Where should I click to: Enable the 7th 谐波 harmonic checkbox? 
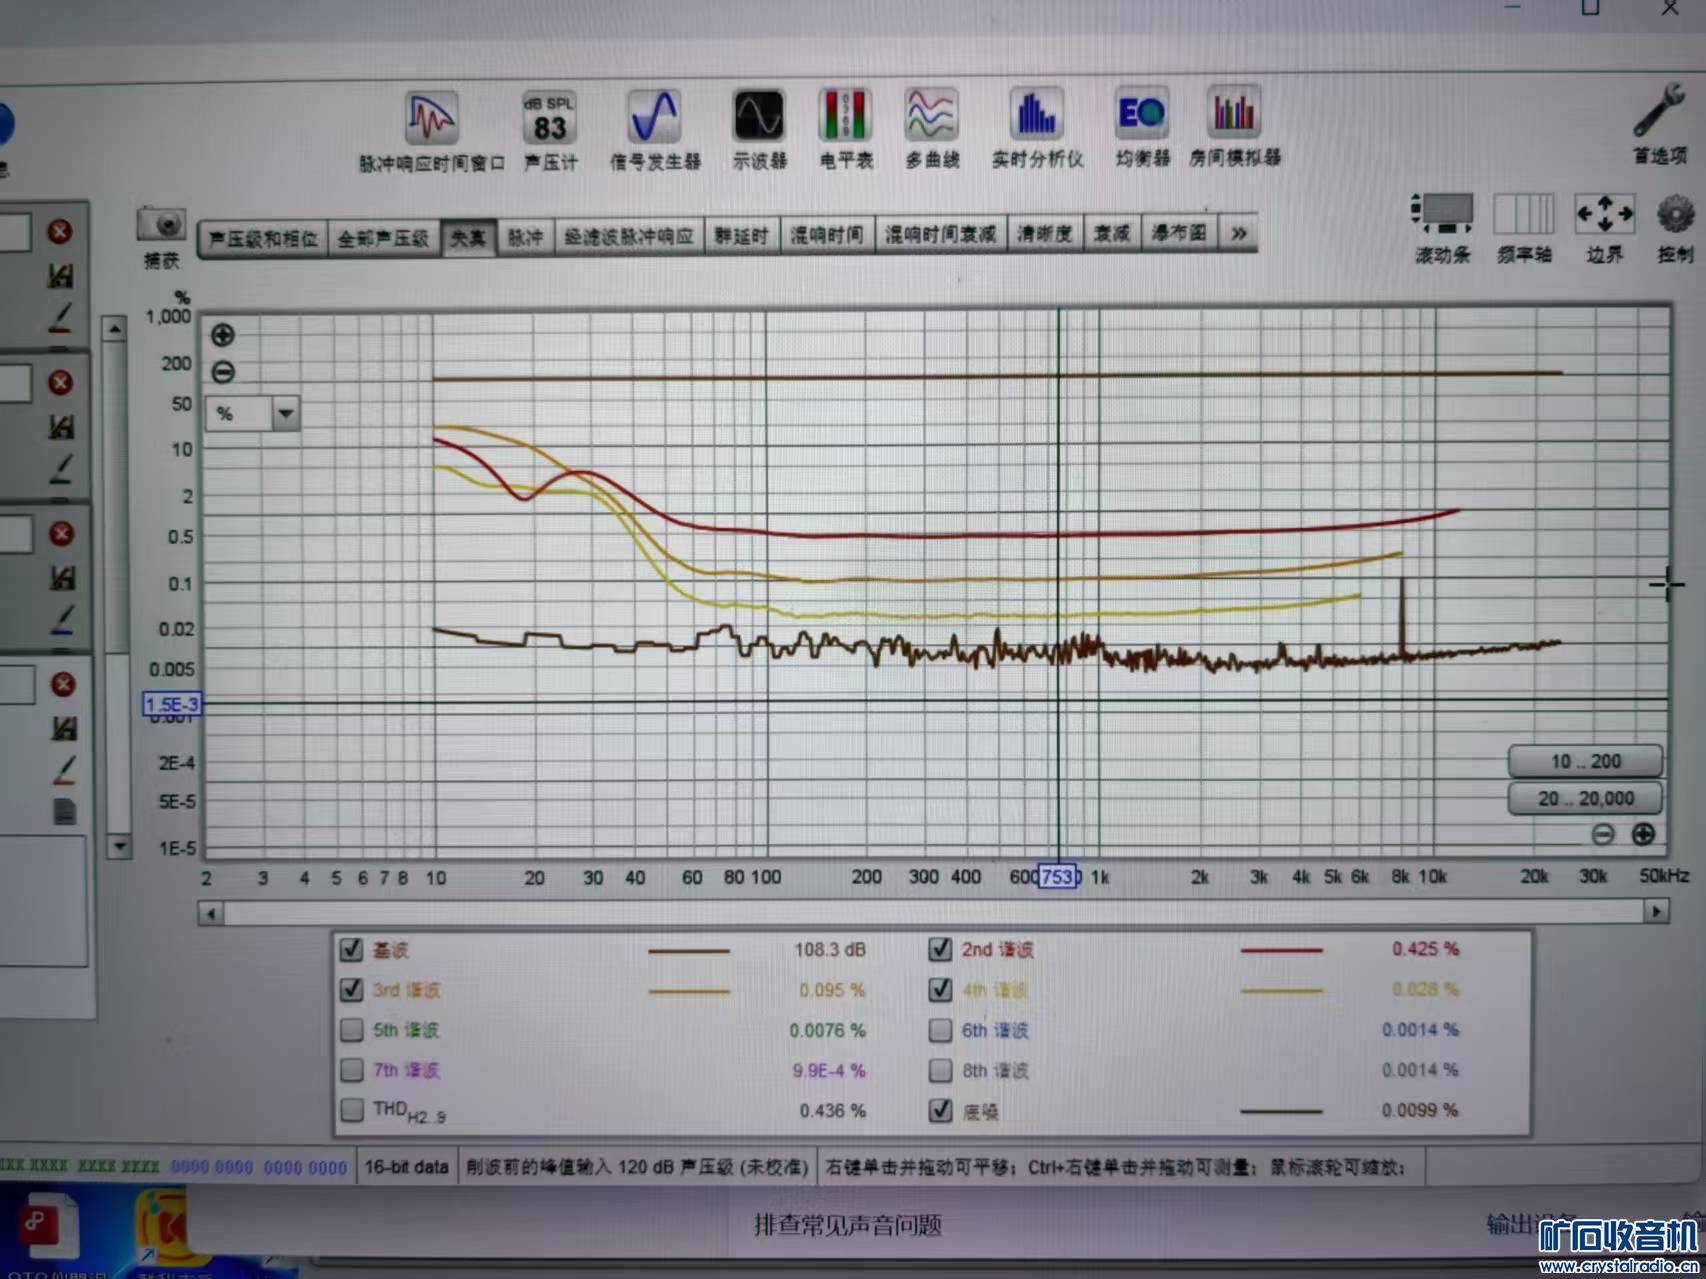point(351,1070)
